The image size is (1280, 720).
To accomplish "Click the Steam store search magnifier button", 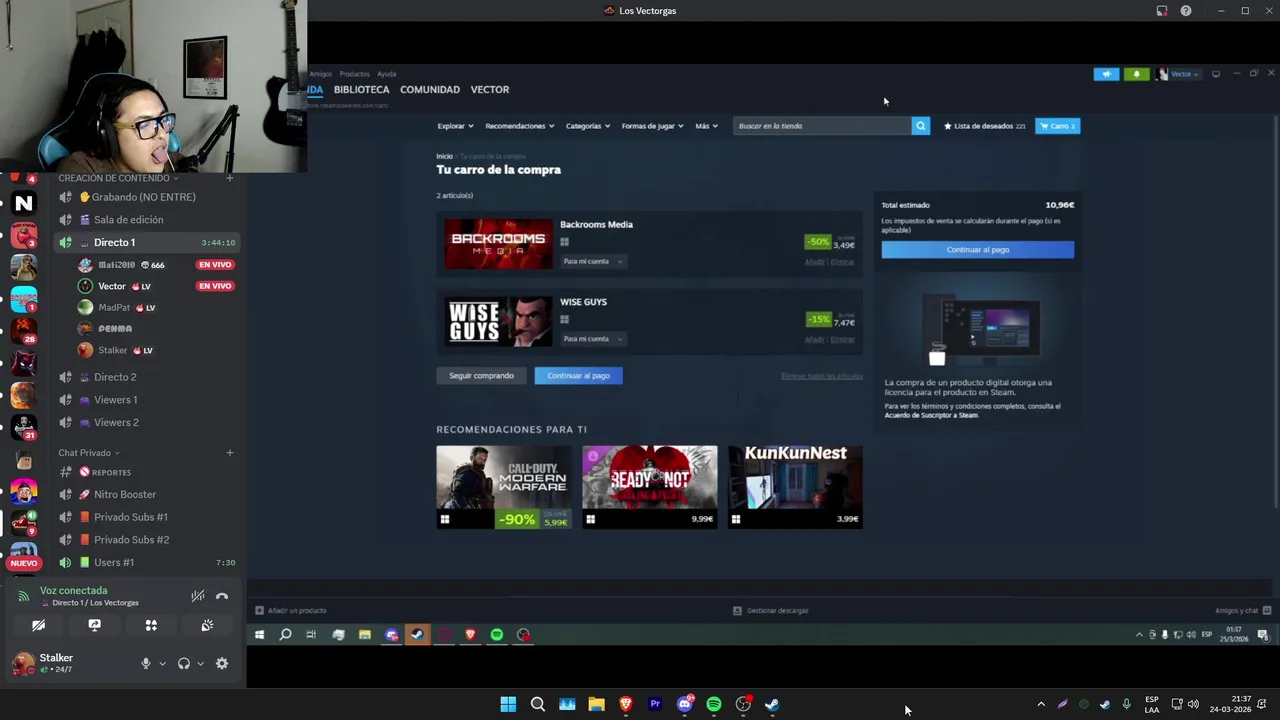I will point(920,126).
